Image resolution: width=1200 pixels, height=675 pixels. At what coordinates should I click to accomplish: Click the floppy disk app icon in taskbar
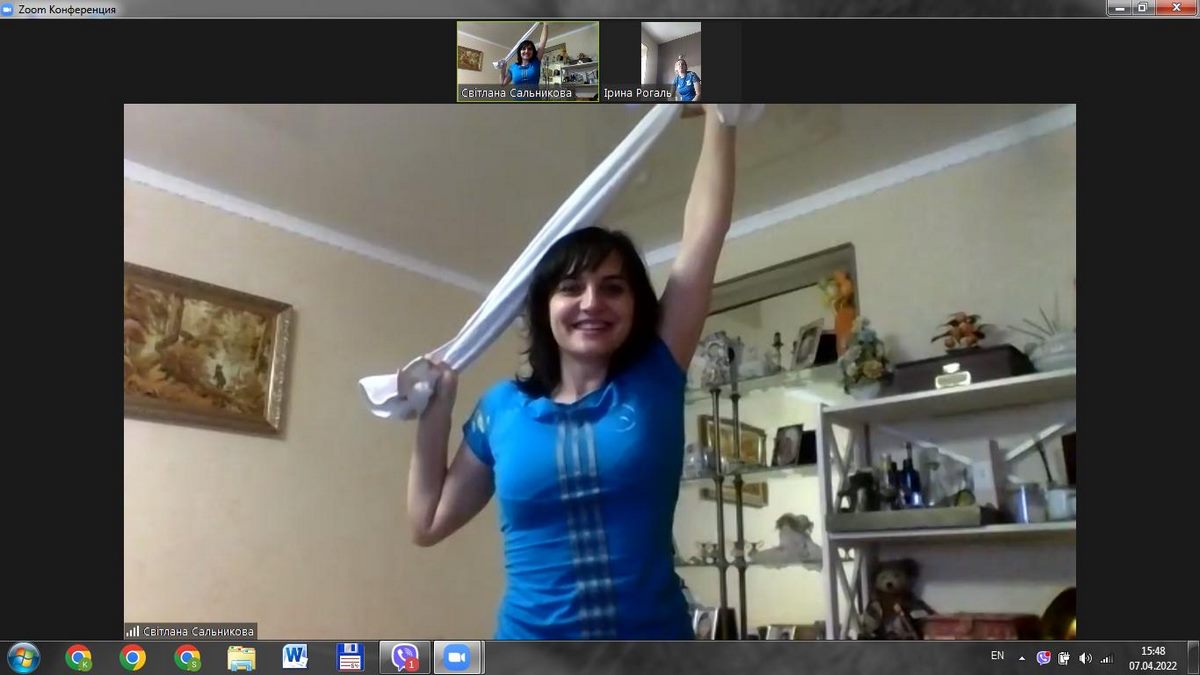pos(350,657)
